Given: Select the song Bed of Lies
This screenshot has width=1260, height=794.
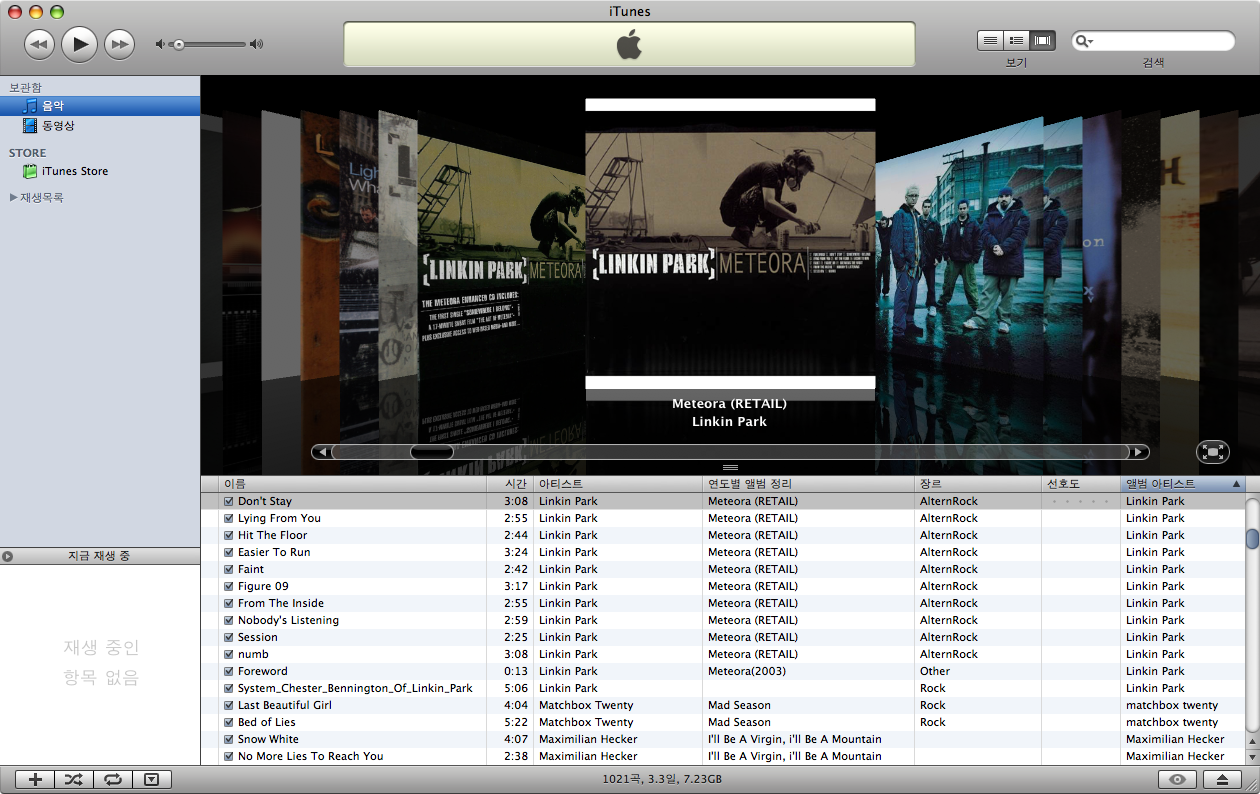Looking at the screenshot, I should tap(267, 722).
